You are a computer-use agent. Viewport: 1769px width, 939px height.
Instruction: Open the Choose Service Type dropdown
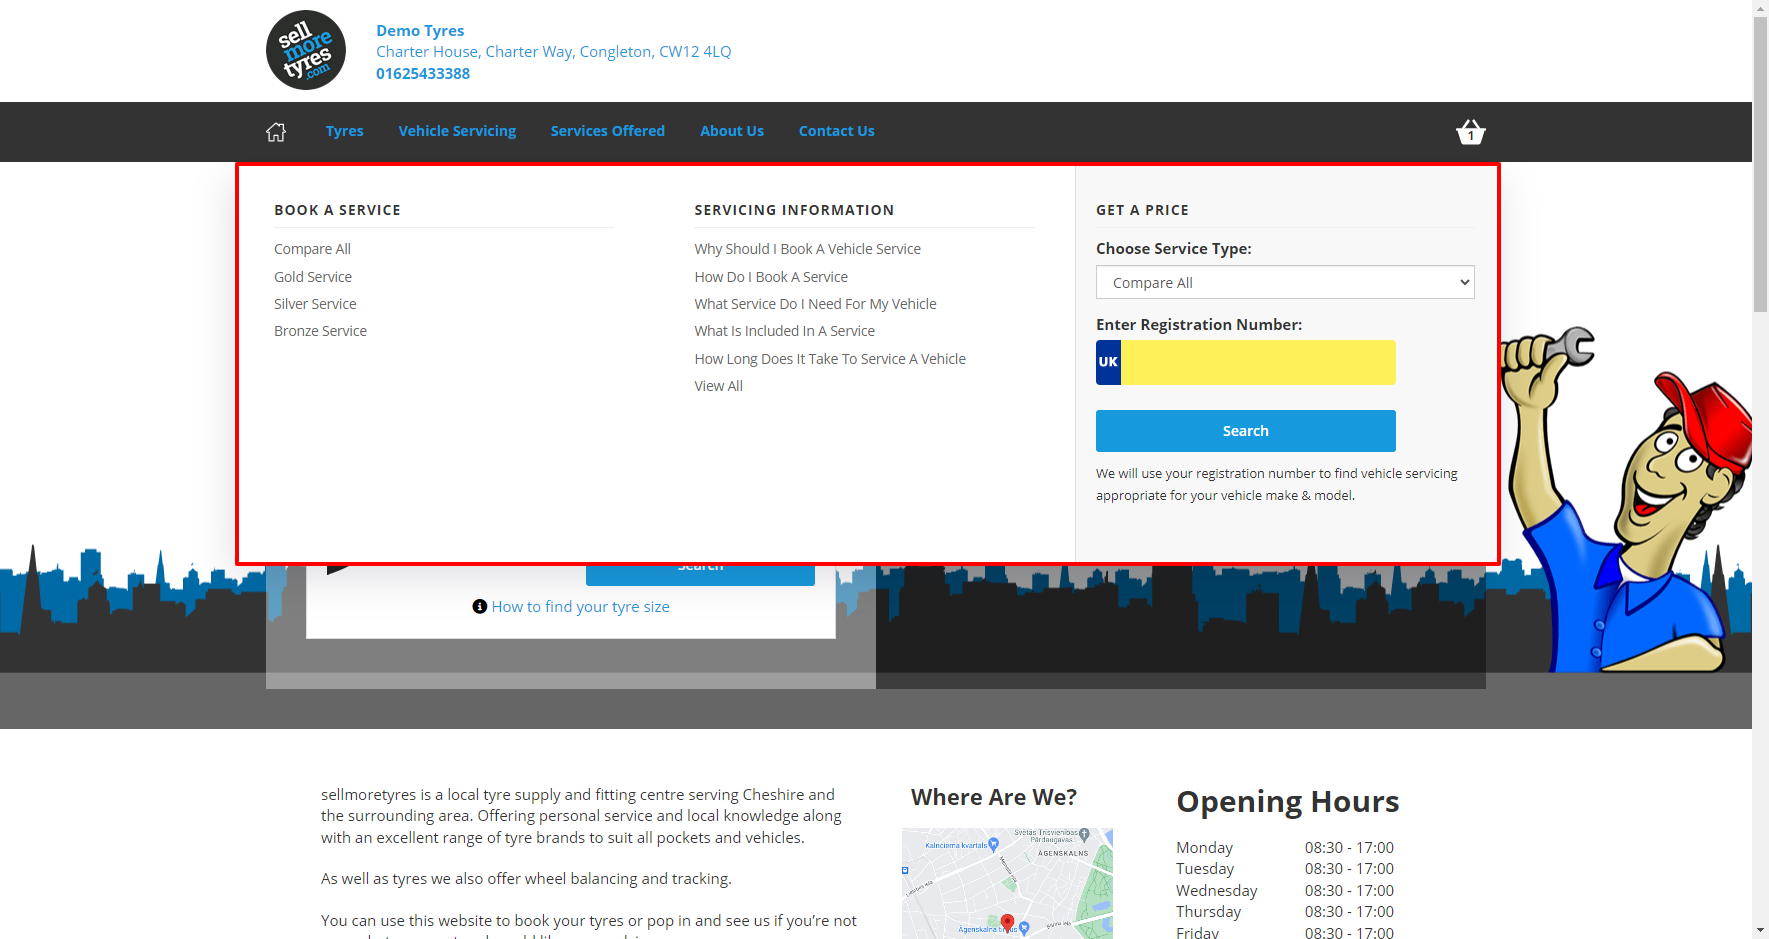(x=1284, y=282)
